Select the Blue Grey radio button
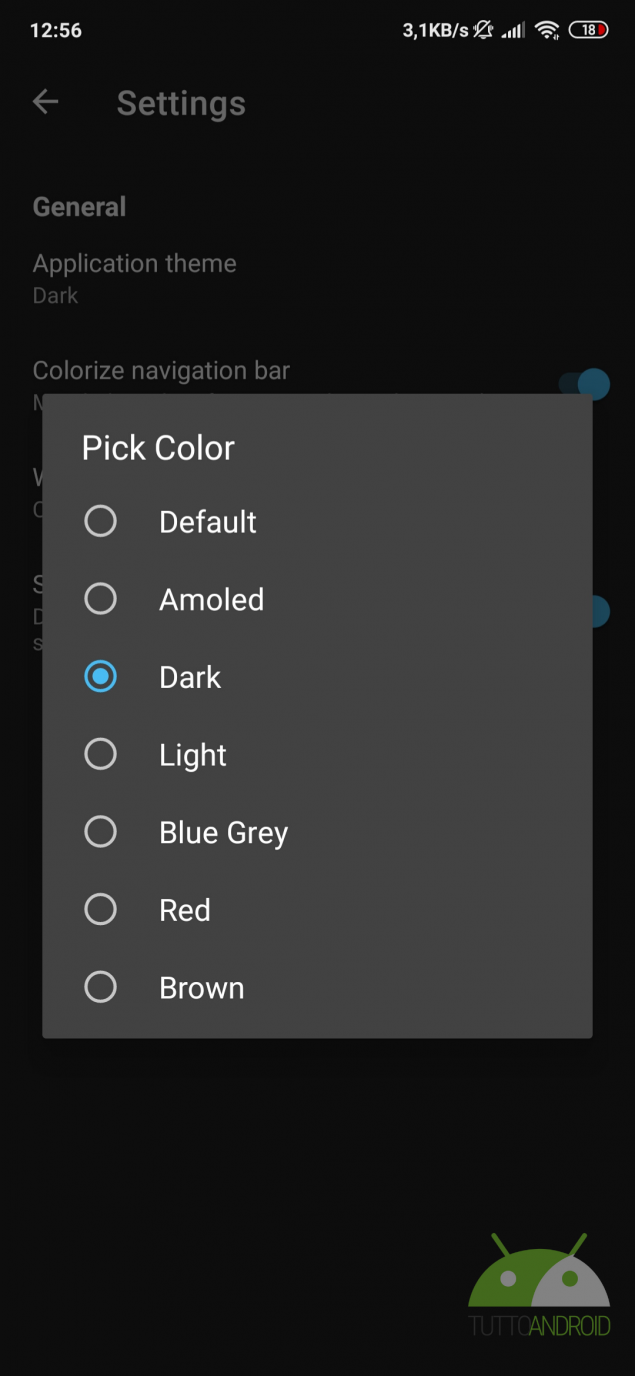Screen dimensions: 635x1376 pyautogui.click(x=100, y=832)
